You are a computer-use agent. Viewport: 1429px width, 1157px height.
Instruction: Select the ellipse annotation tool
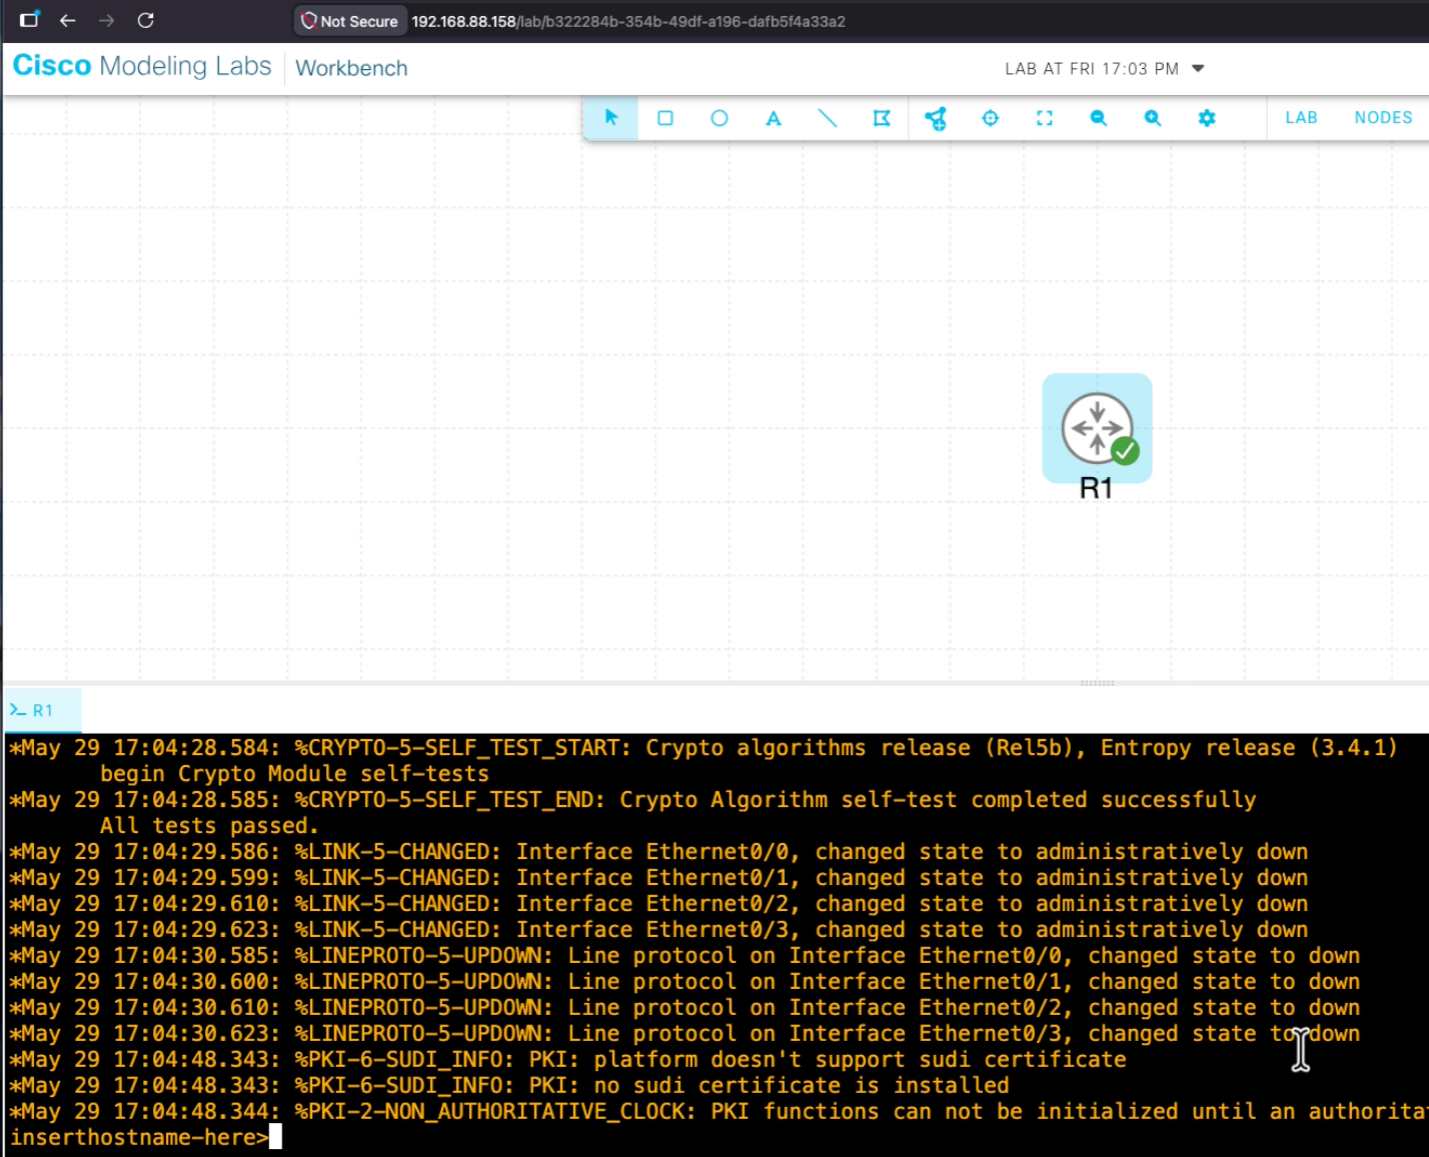[719, 118]
